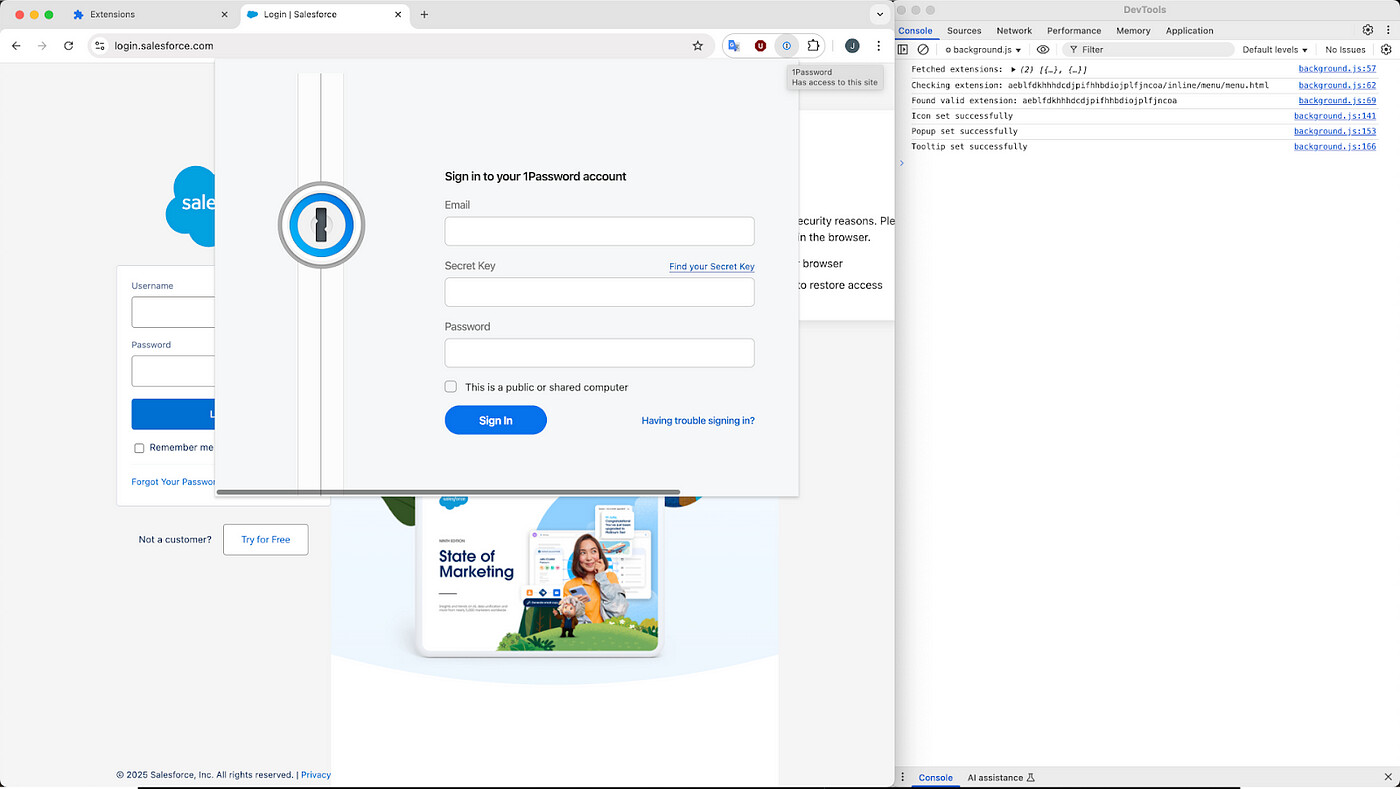Open the tab search dropdown arrow
Image resolution: width=1400 pixels, height=789 pixels.
point(880,15)
